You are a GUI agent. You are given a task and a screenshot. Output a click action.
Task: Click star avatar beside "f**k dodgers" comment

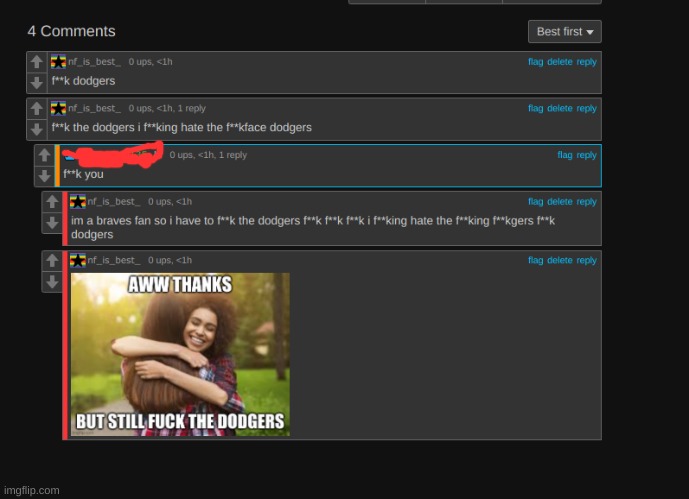58,61
